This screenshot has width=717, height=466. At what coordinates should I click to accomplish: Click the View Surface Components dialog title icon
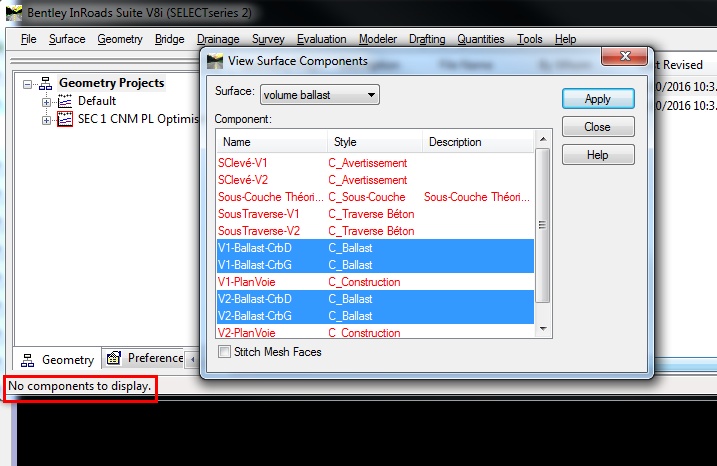pyautogui.click(x=215, y=61)
